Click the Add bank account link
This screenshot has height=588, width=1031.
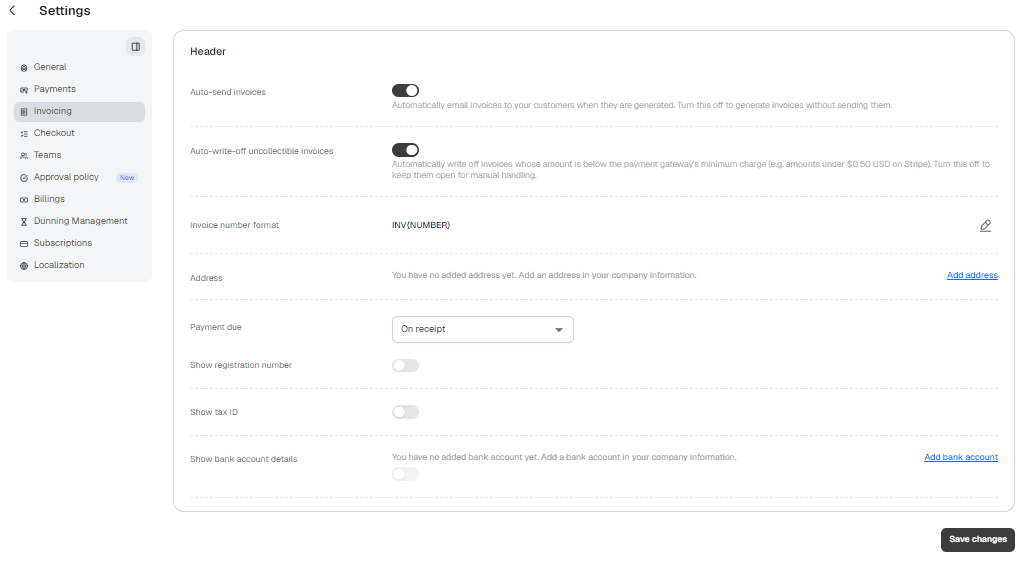961,457
